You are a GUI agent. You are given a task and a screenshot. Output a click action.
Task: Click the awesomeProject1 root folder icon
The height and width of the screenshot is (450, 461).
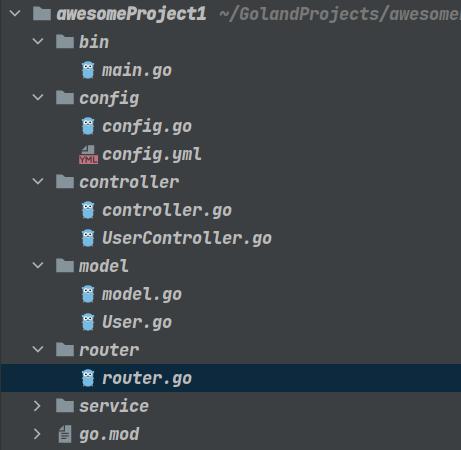tap(42, 14)
